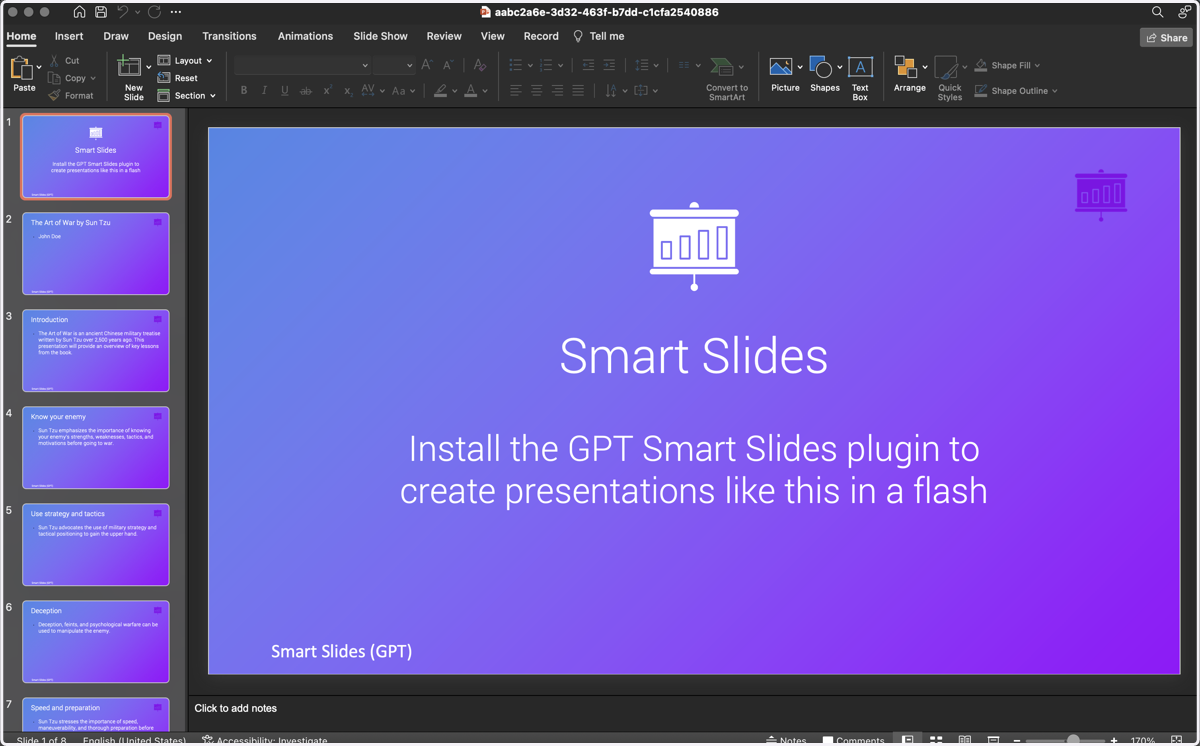Toggle subscript formatting

(347, 91)
